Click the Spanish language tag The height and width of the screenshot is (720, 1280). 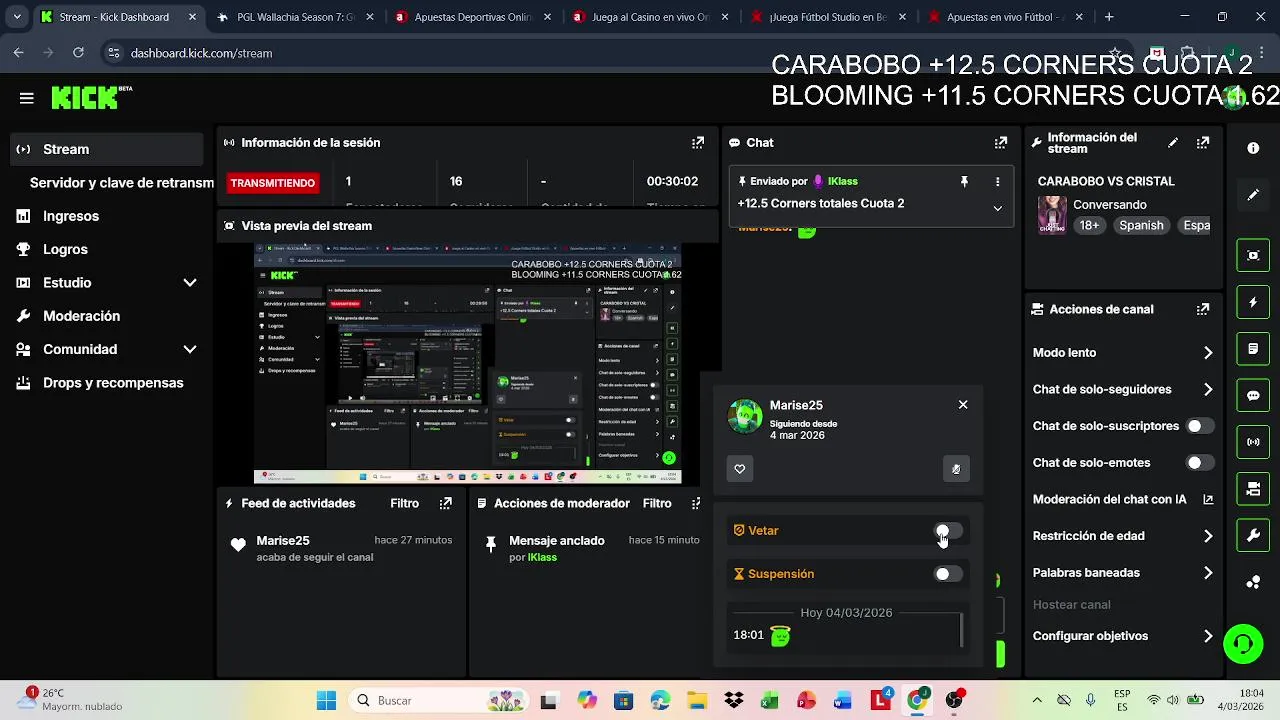coord(1141,226)
